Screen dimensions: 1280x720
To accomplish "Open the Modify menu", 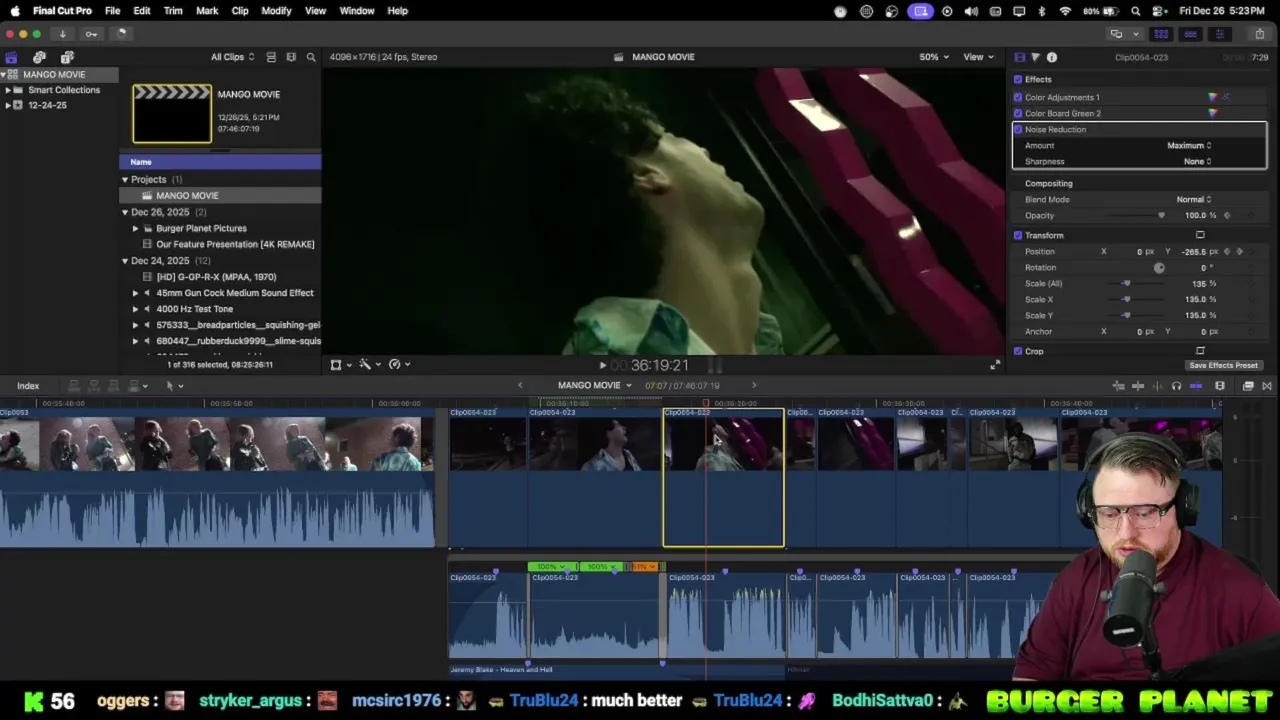I will pyautogui.click(x=276, y=11).
